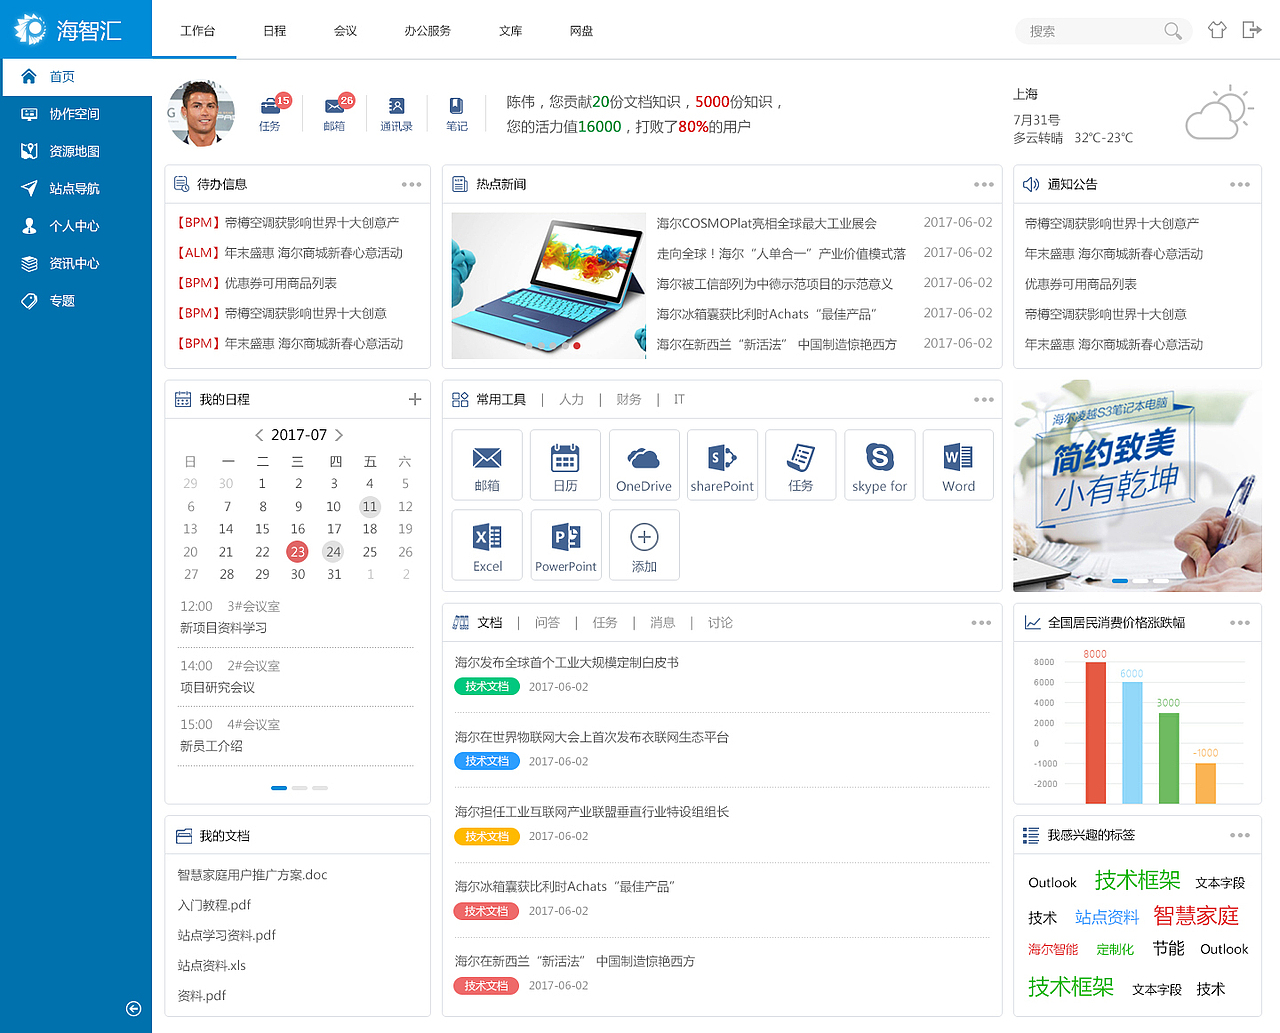Open the 笔记 notes icon

(456, 110)
